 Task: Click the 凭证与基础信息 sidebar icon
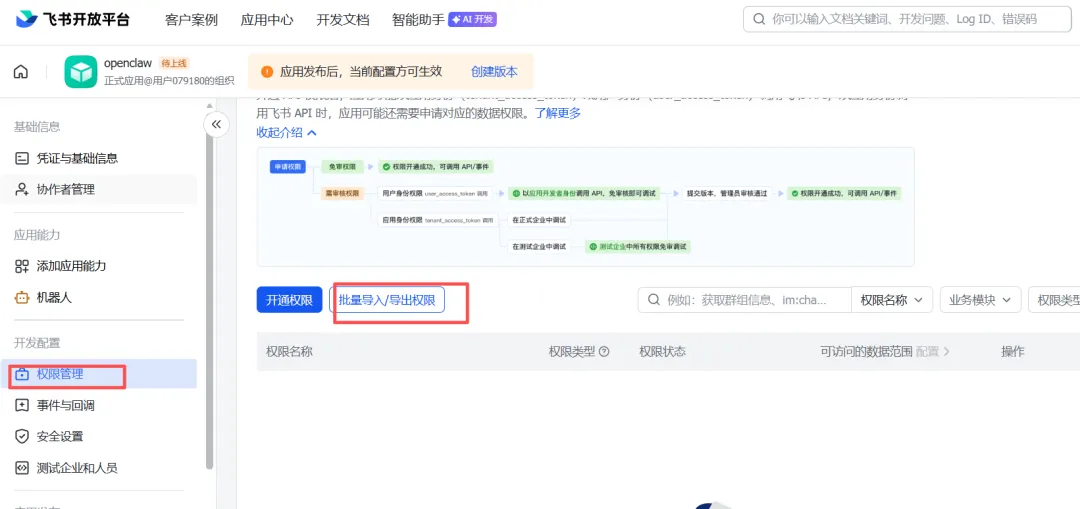[22, 158]
